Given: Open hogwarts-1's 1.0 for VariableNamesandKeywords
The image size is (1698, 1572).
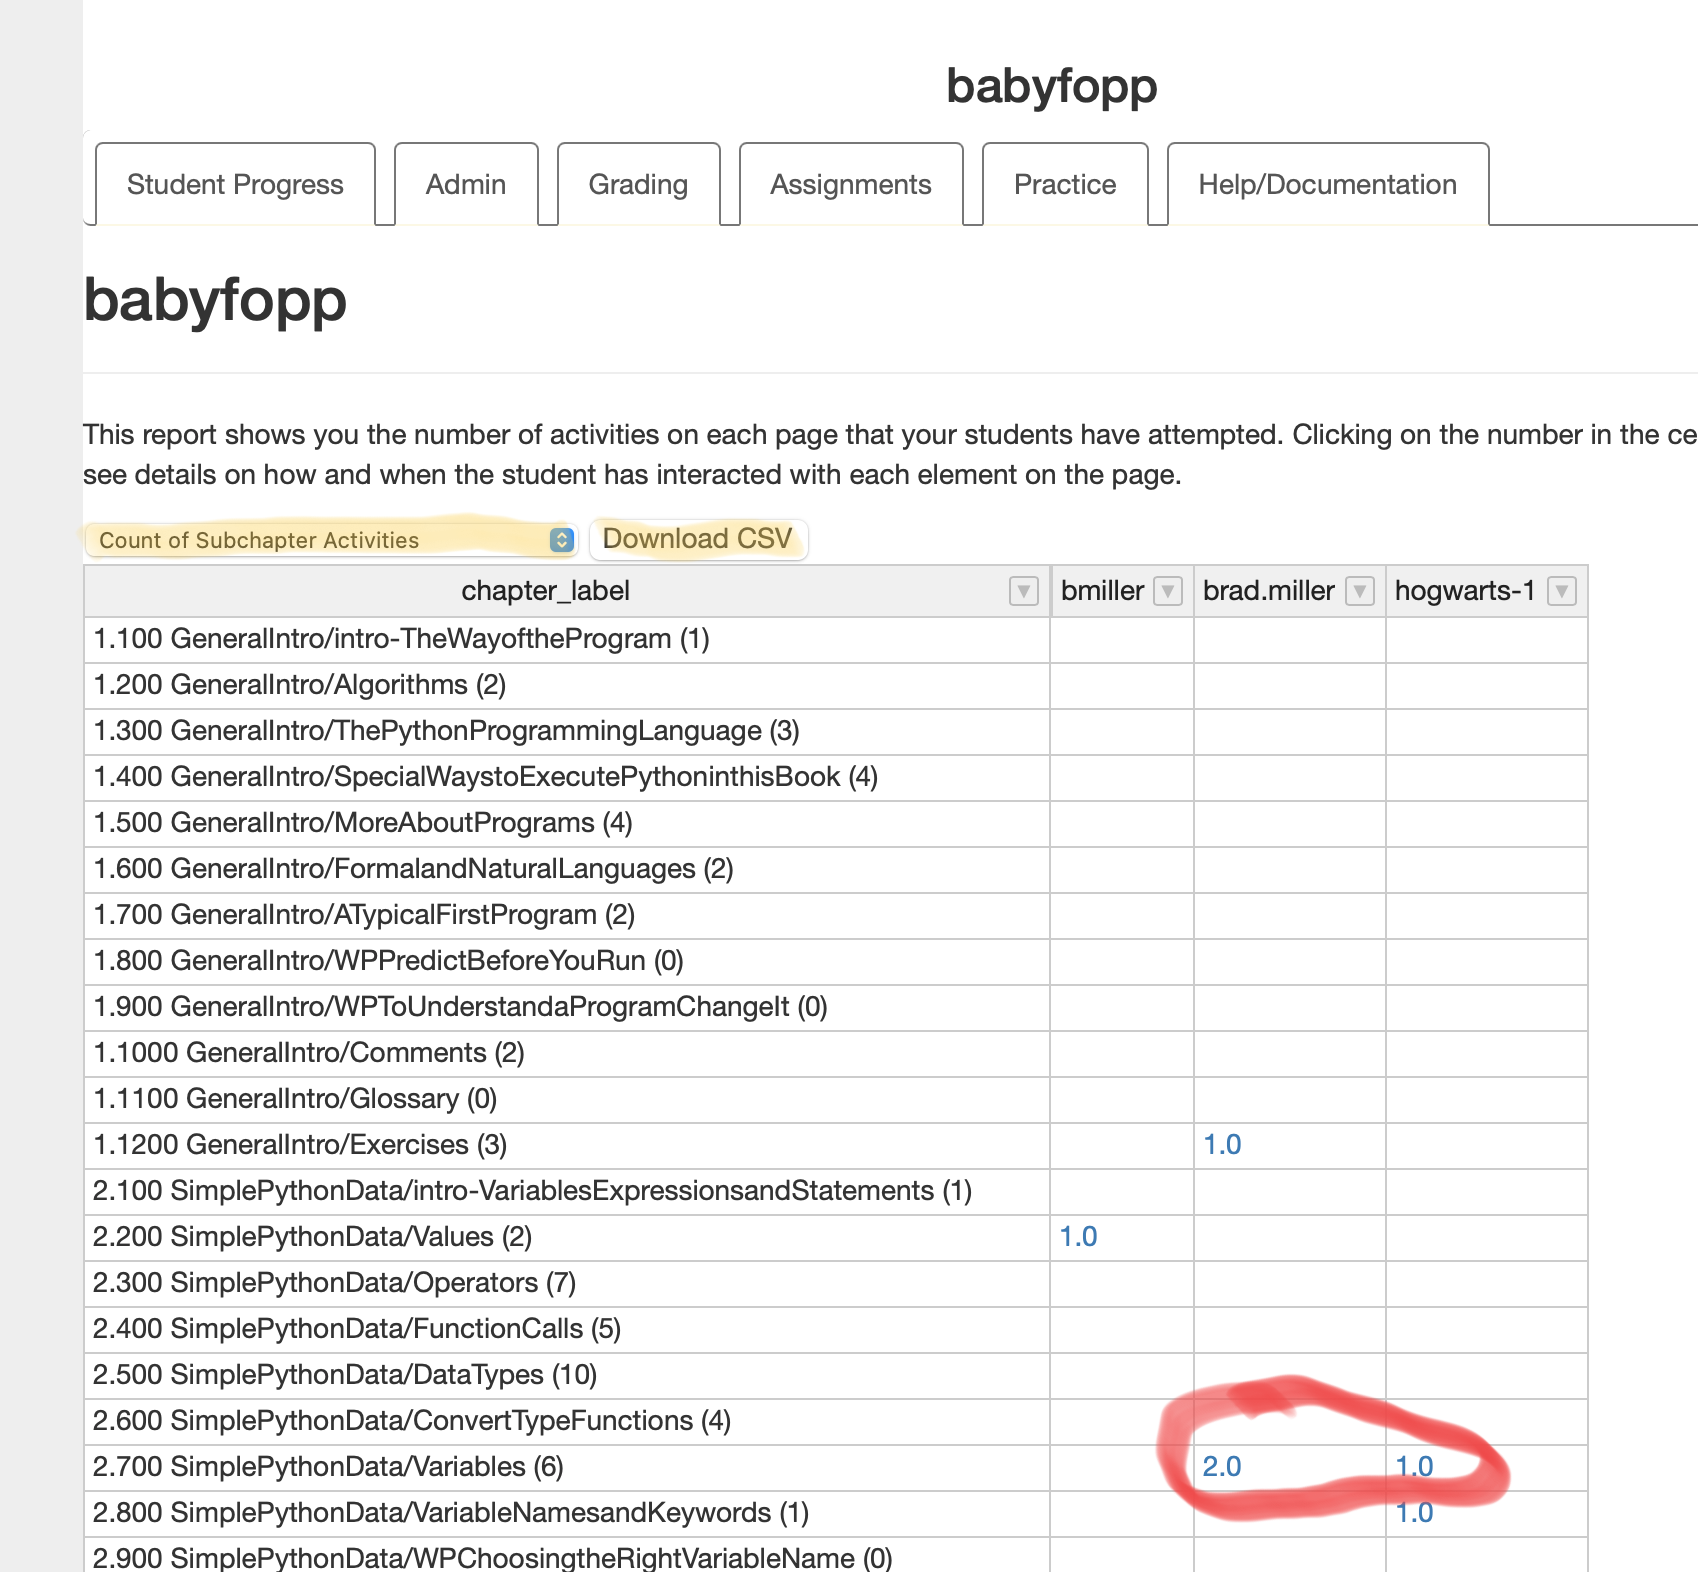Looking at the screenshot, I should click(1414, 1513).
